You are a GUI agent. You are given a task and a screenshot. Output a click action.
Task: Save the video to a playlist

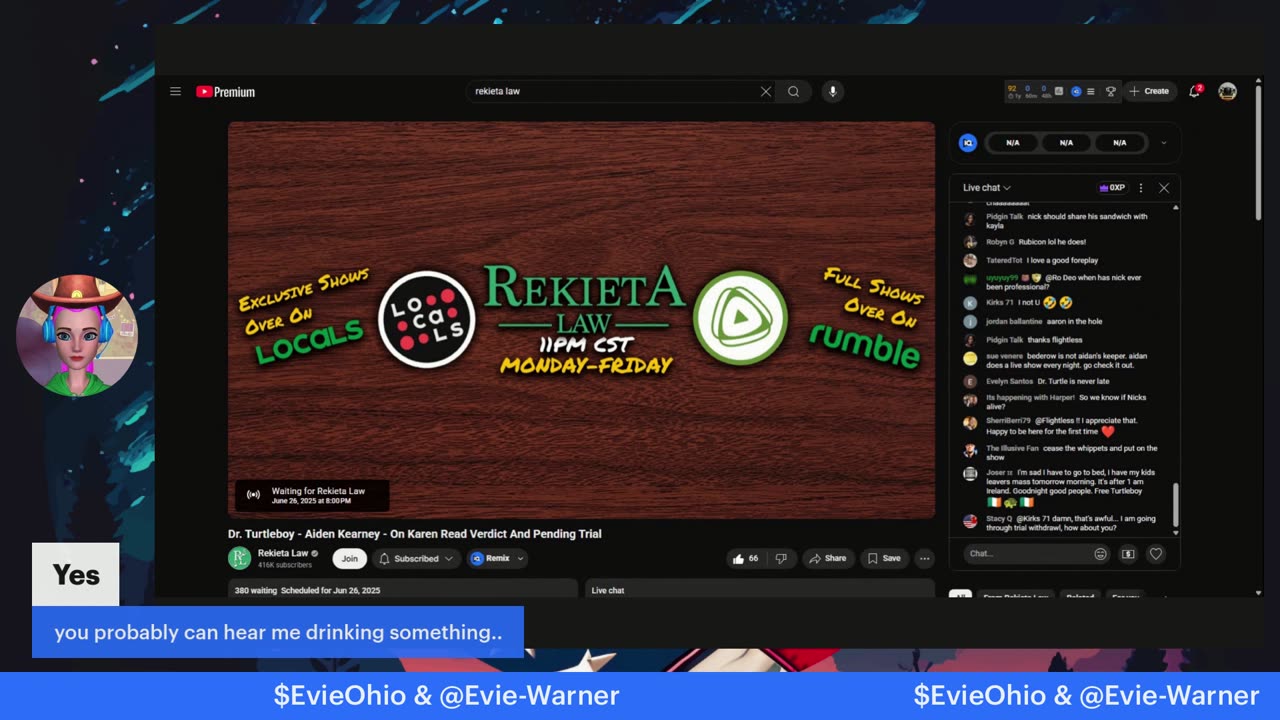(x=884, y=559)
